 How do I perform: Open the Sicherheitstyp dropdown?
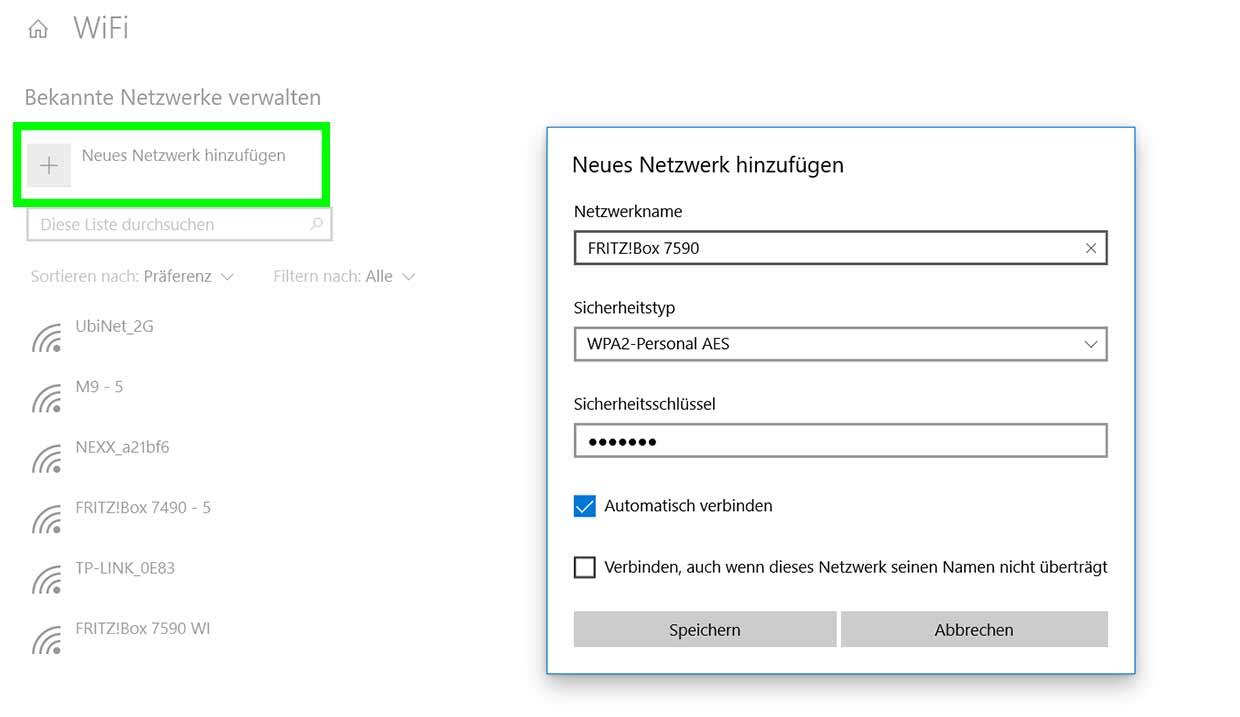click(x=841, y=344)
